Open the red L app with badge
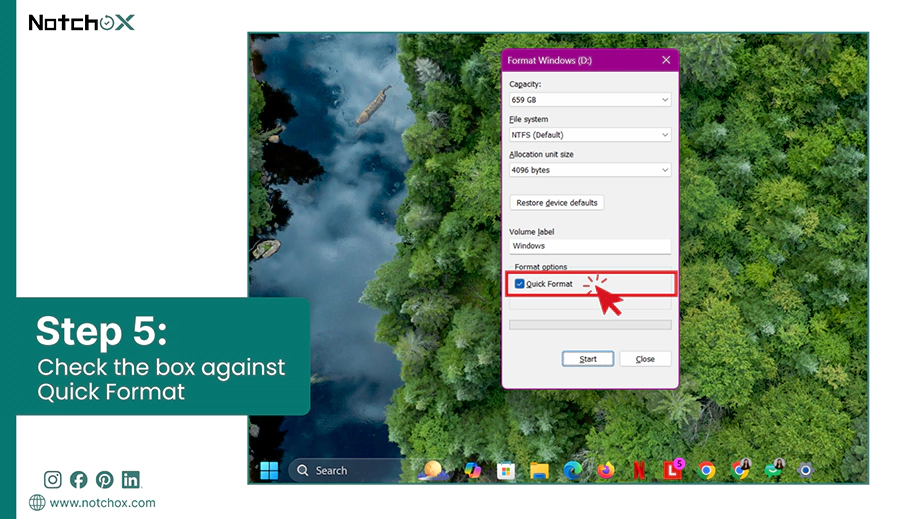 (673, 470)
